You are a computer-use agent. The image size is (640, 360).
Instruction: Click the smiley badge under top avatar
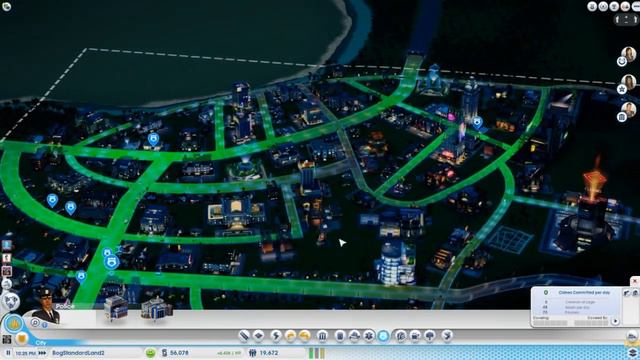point(622,62)
